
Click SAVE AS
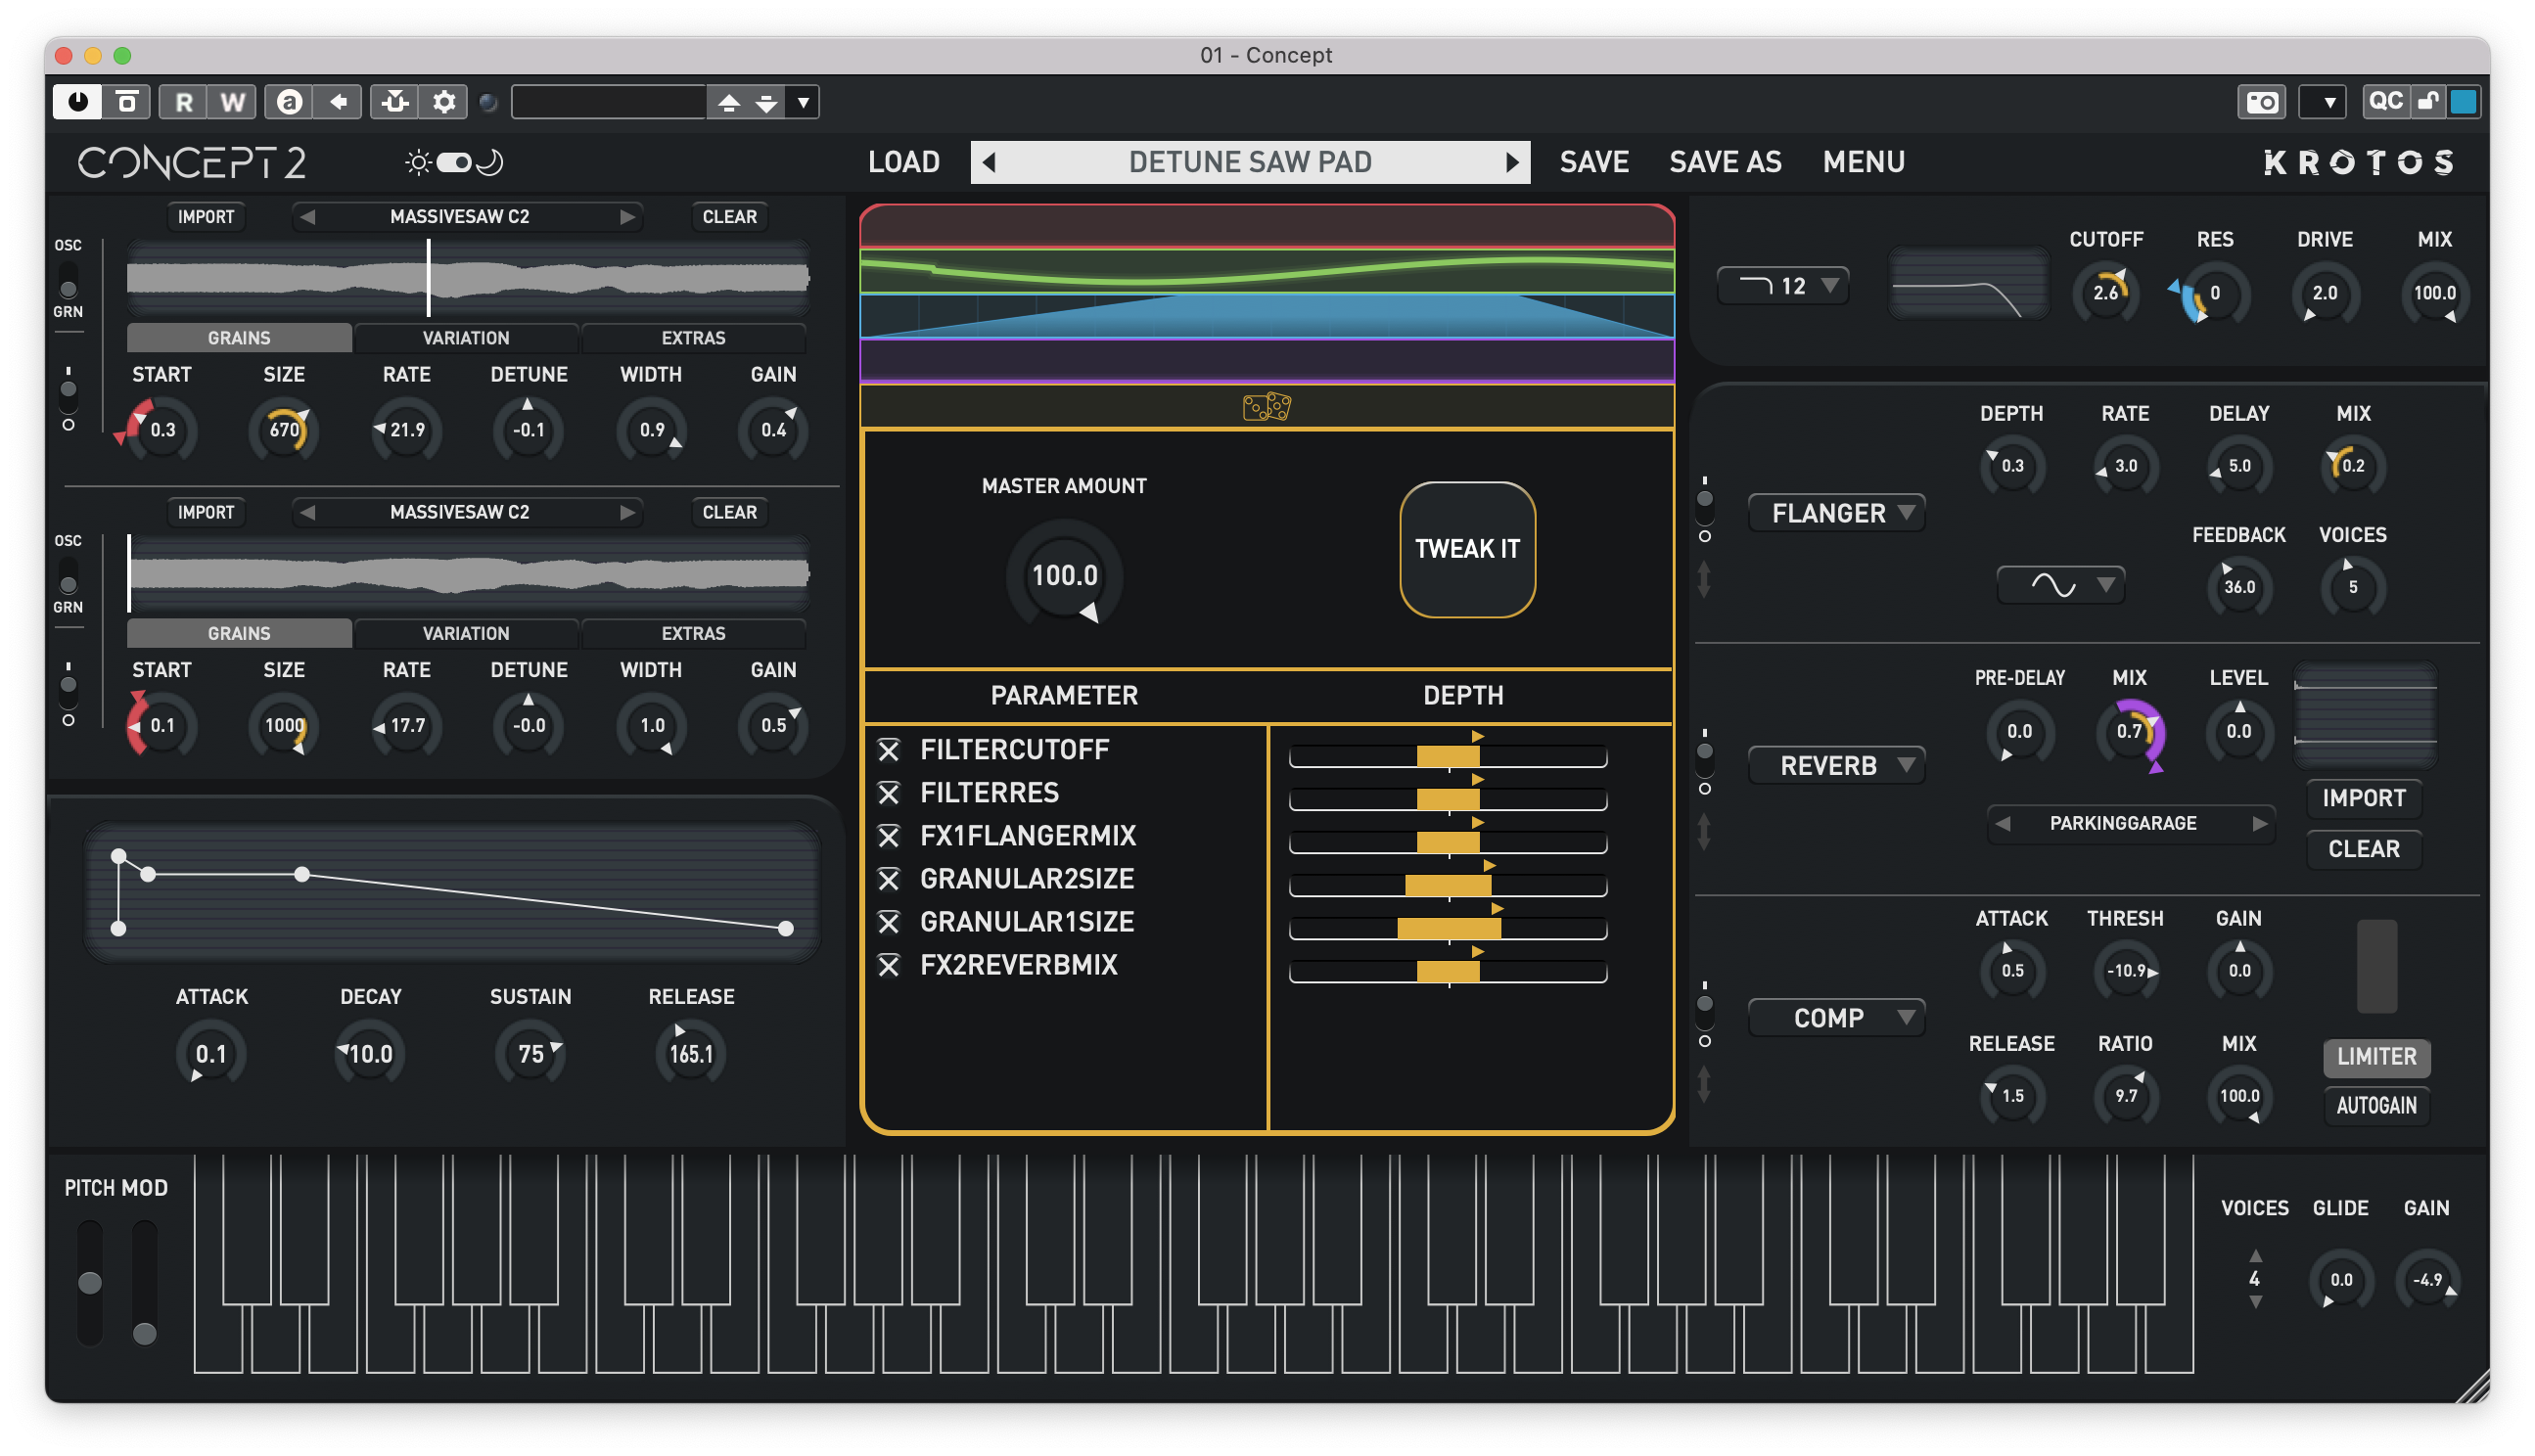tap(1725, 162)
